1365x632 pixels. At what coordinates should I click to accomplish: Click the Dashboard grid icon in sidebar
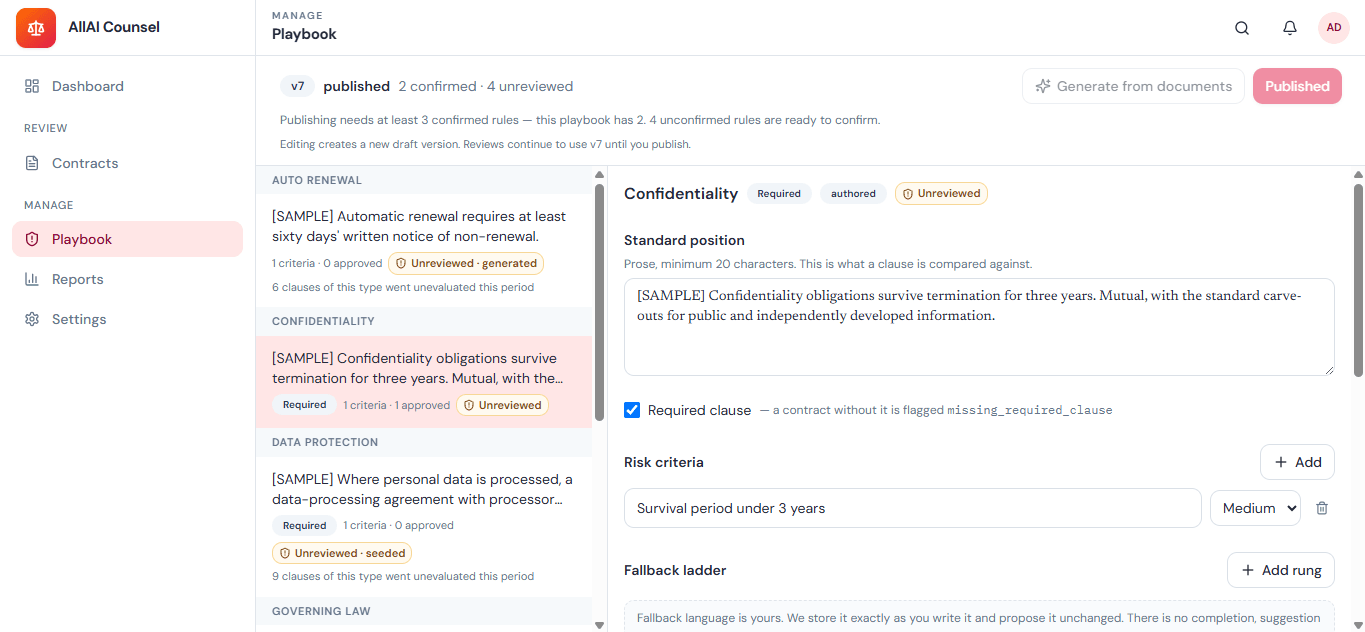(x=32, y=86)
